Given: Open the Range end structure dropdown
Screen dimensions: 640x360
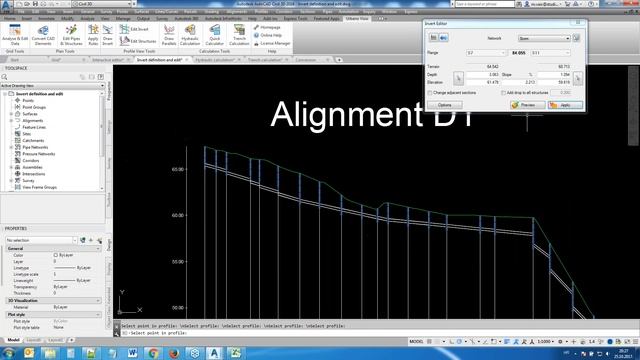Looking at the screenshot, I should 550,53.
